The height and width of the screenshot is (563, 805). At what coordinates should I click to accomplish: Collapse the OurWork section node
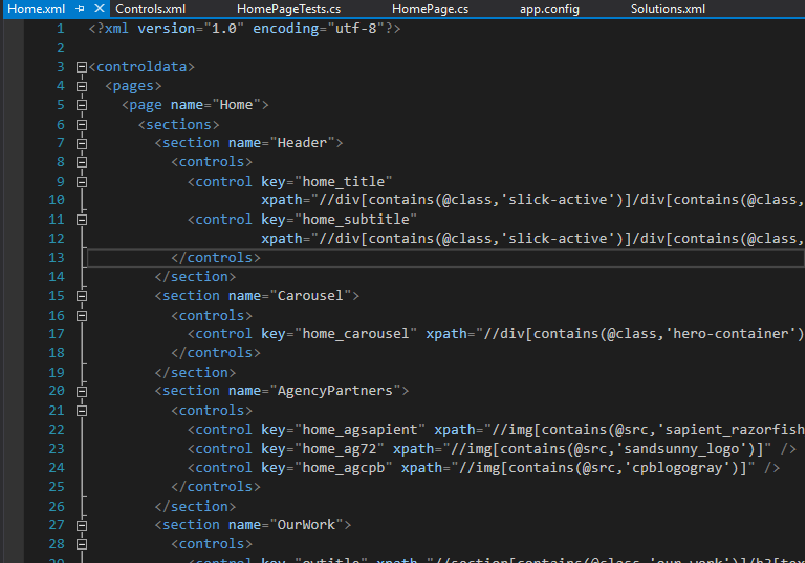coord(81,525)
